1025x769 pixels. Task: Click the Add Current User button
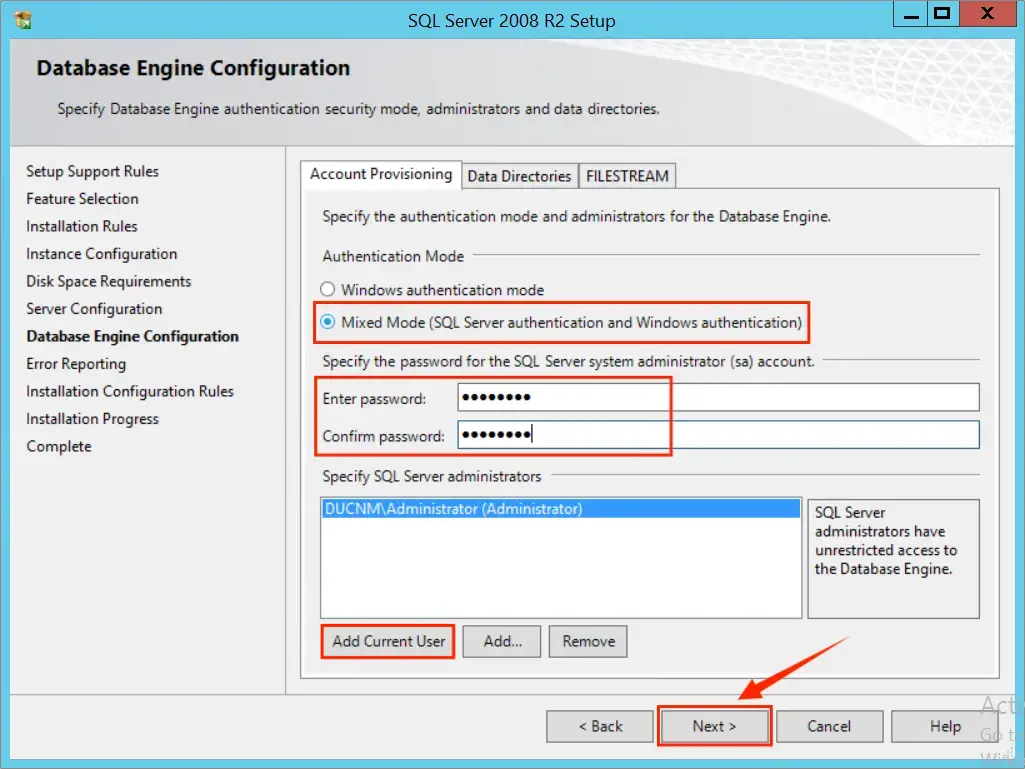coord(387,641)
